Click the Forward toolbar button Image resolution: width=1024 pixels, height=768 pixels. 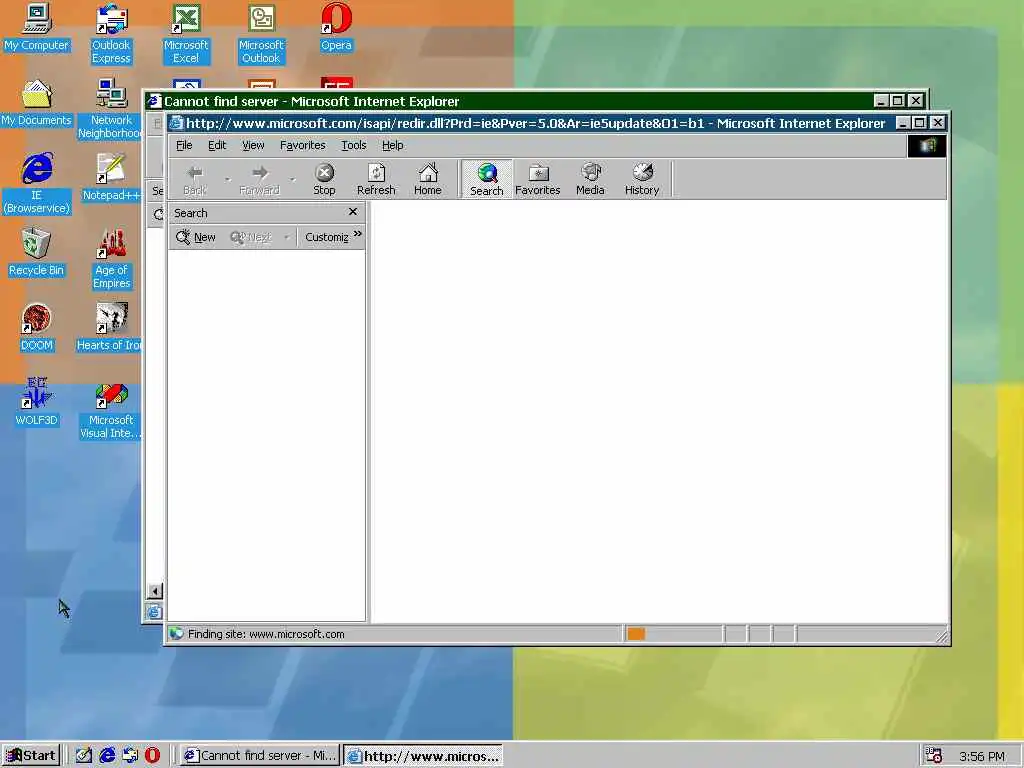coord(259,179)
